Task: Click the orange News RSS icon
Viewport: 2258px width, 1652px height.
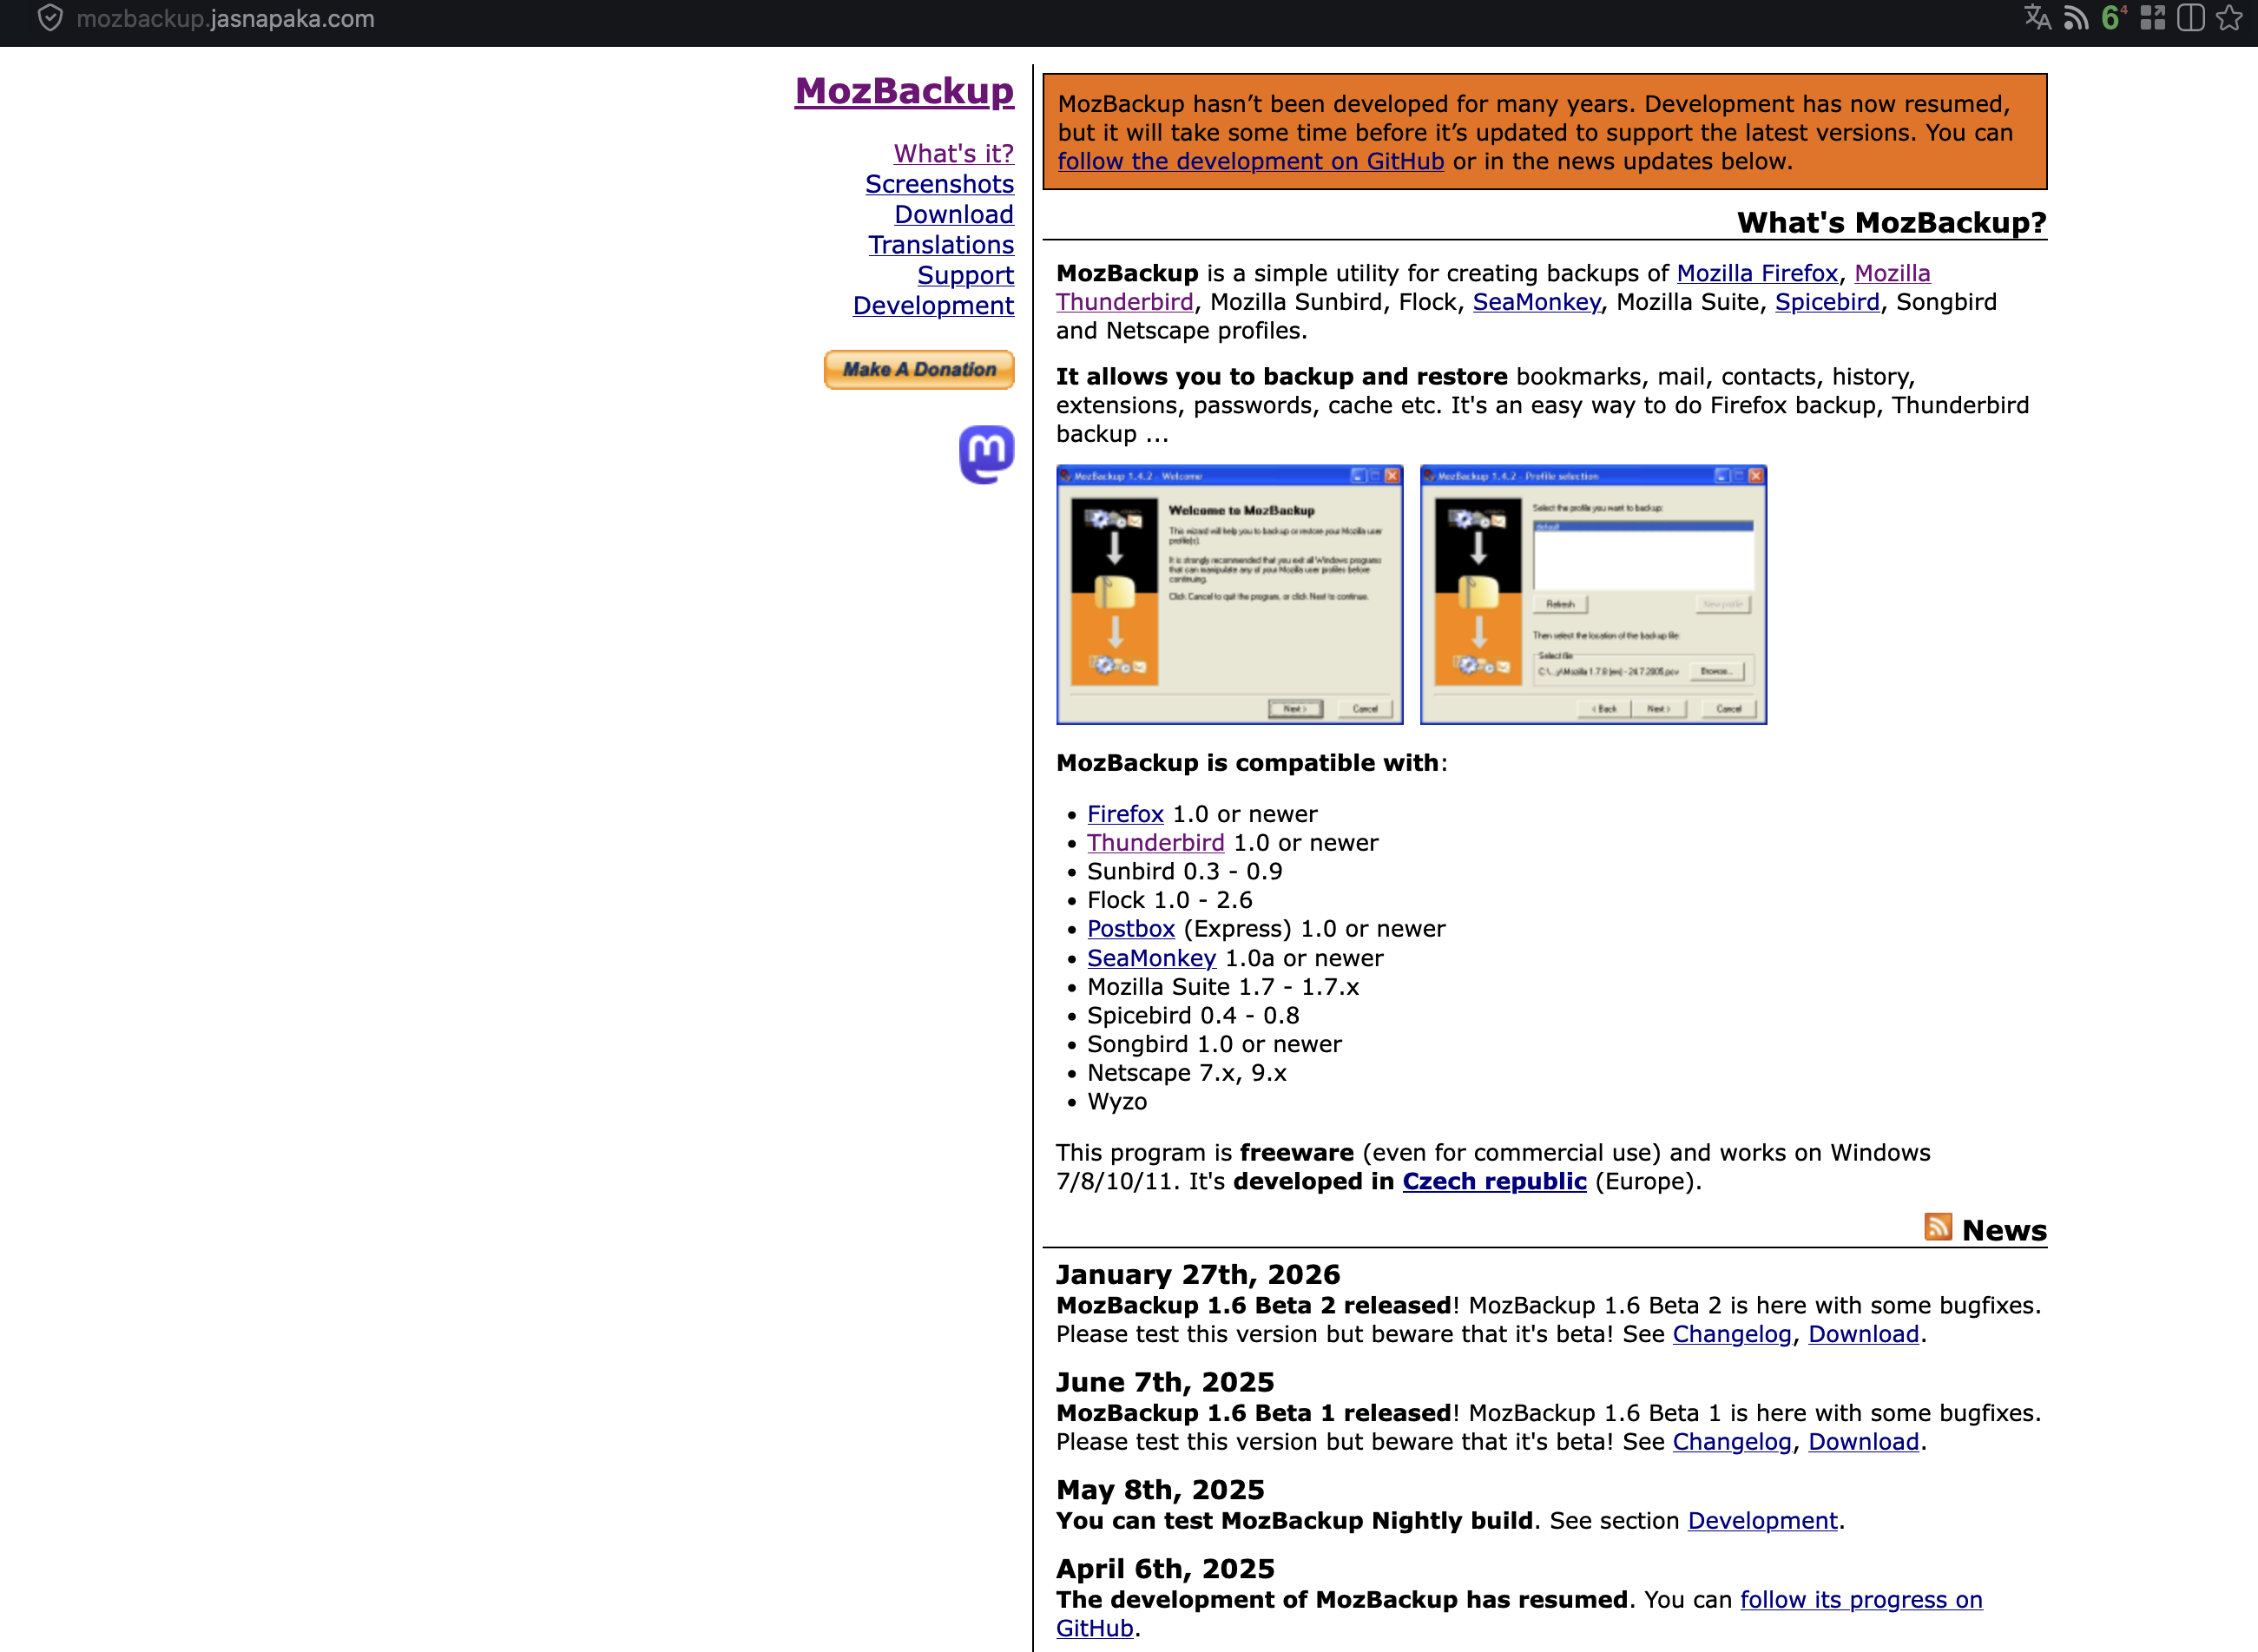Action: click(x=1937, y=1227)
